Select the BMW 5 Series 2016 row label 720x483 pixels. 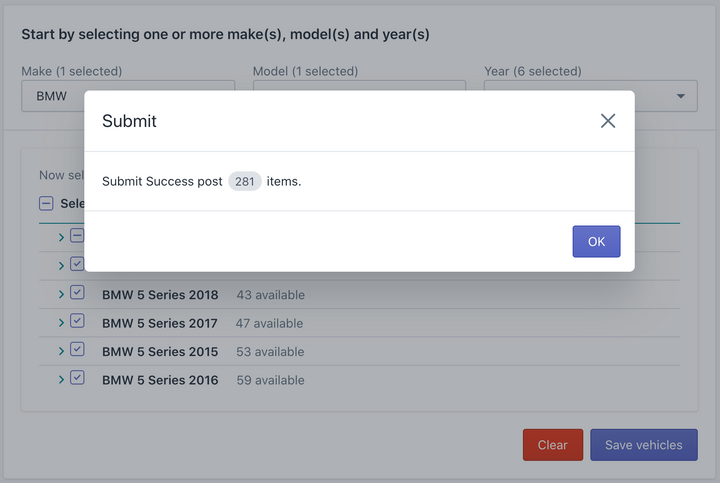tap(160, 380)
